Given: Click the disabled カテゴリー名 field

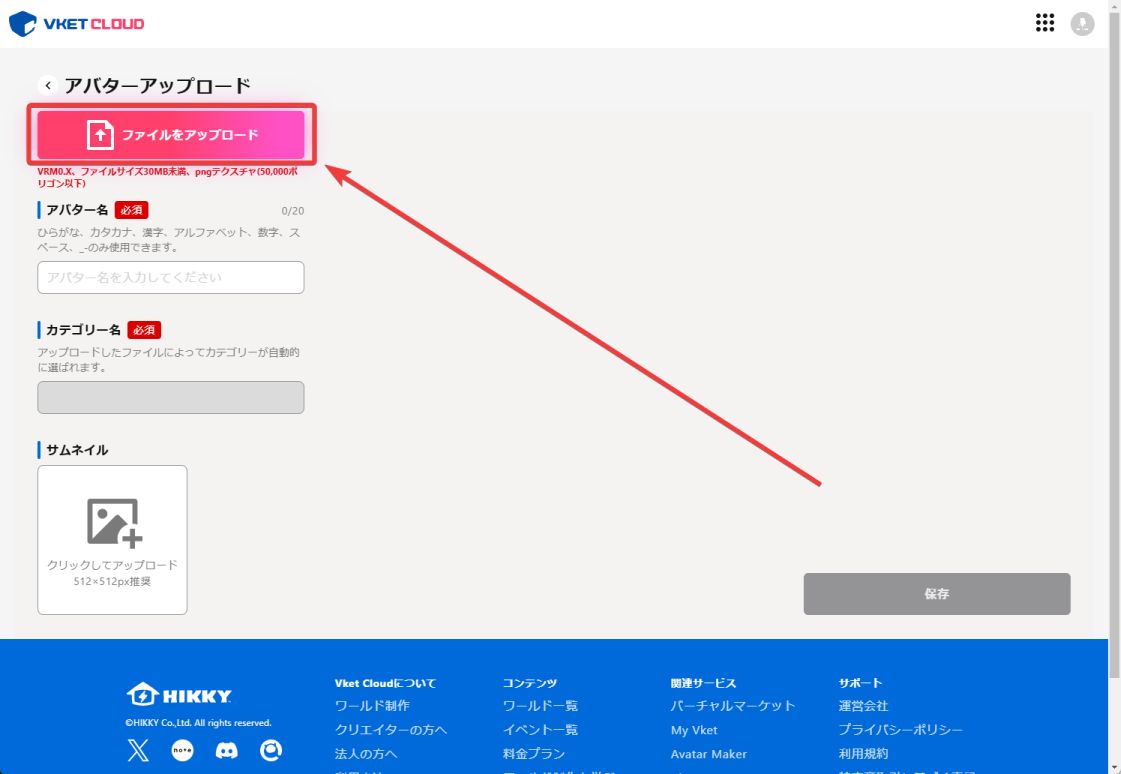Looking at the screenshot, I should [x=171, y=398].
